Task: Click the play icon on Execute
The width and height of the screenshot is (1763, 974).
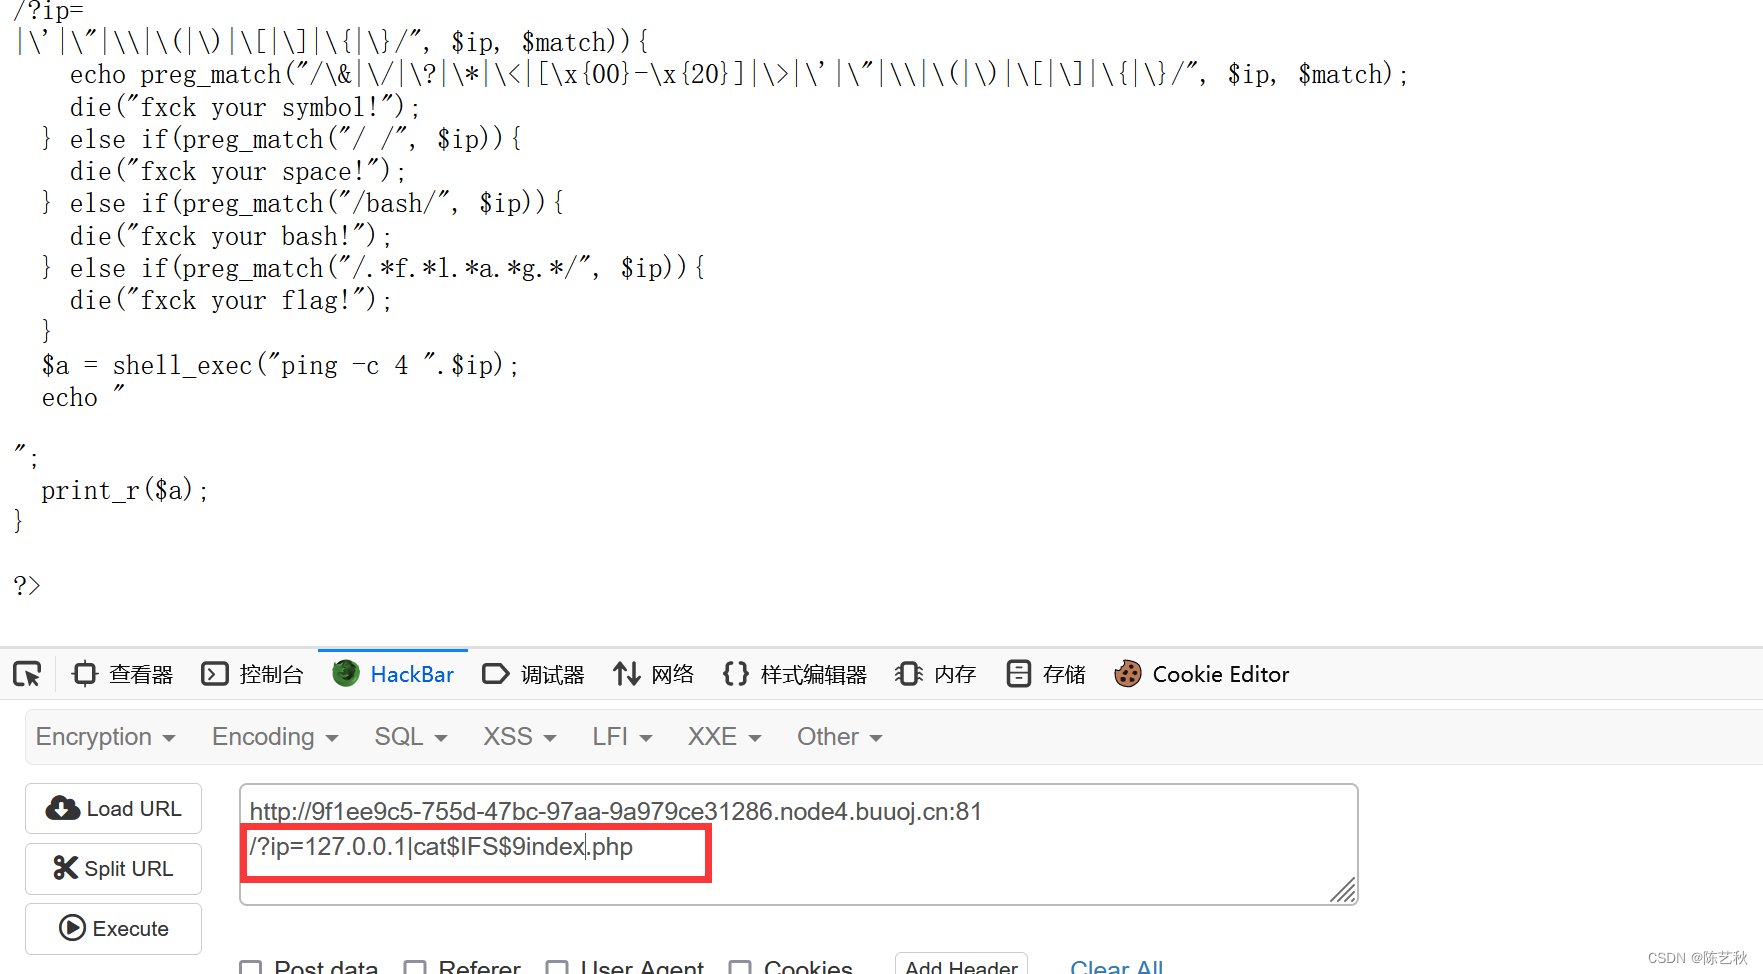Action: click(x=72, y=928)
